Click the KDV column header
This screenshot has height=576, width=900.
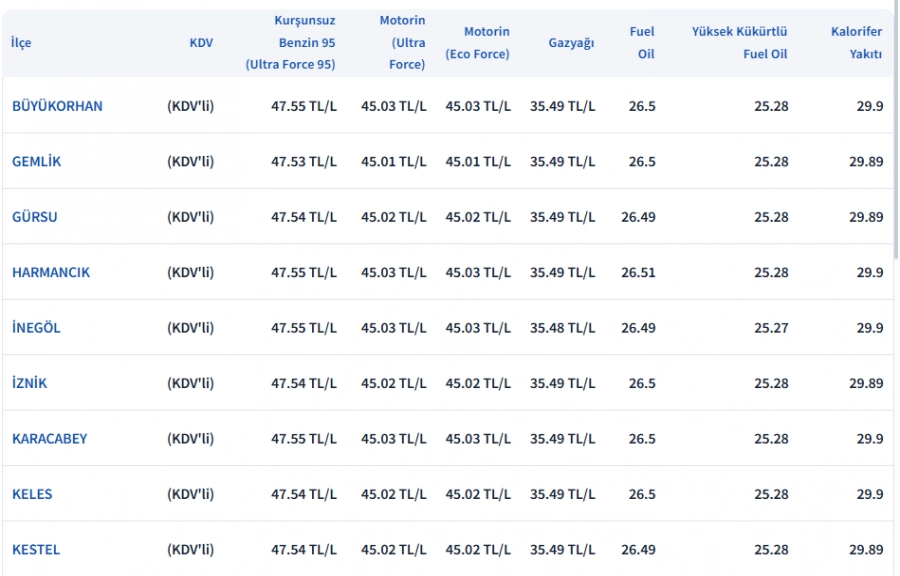(201, 43)
